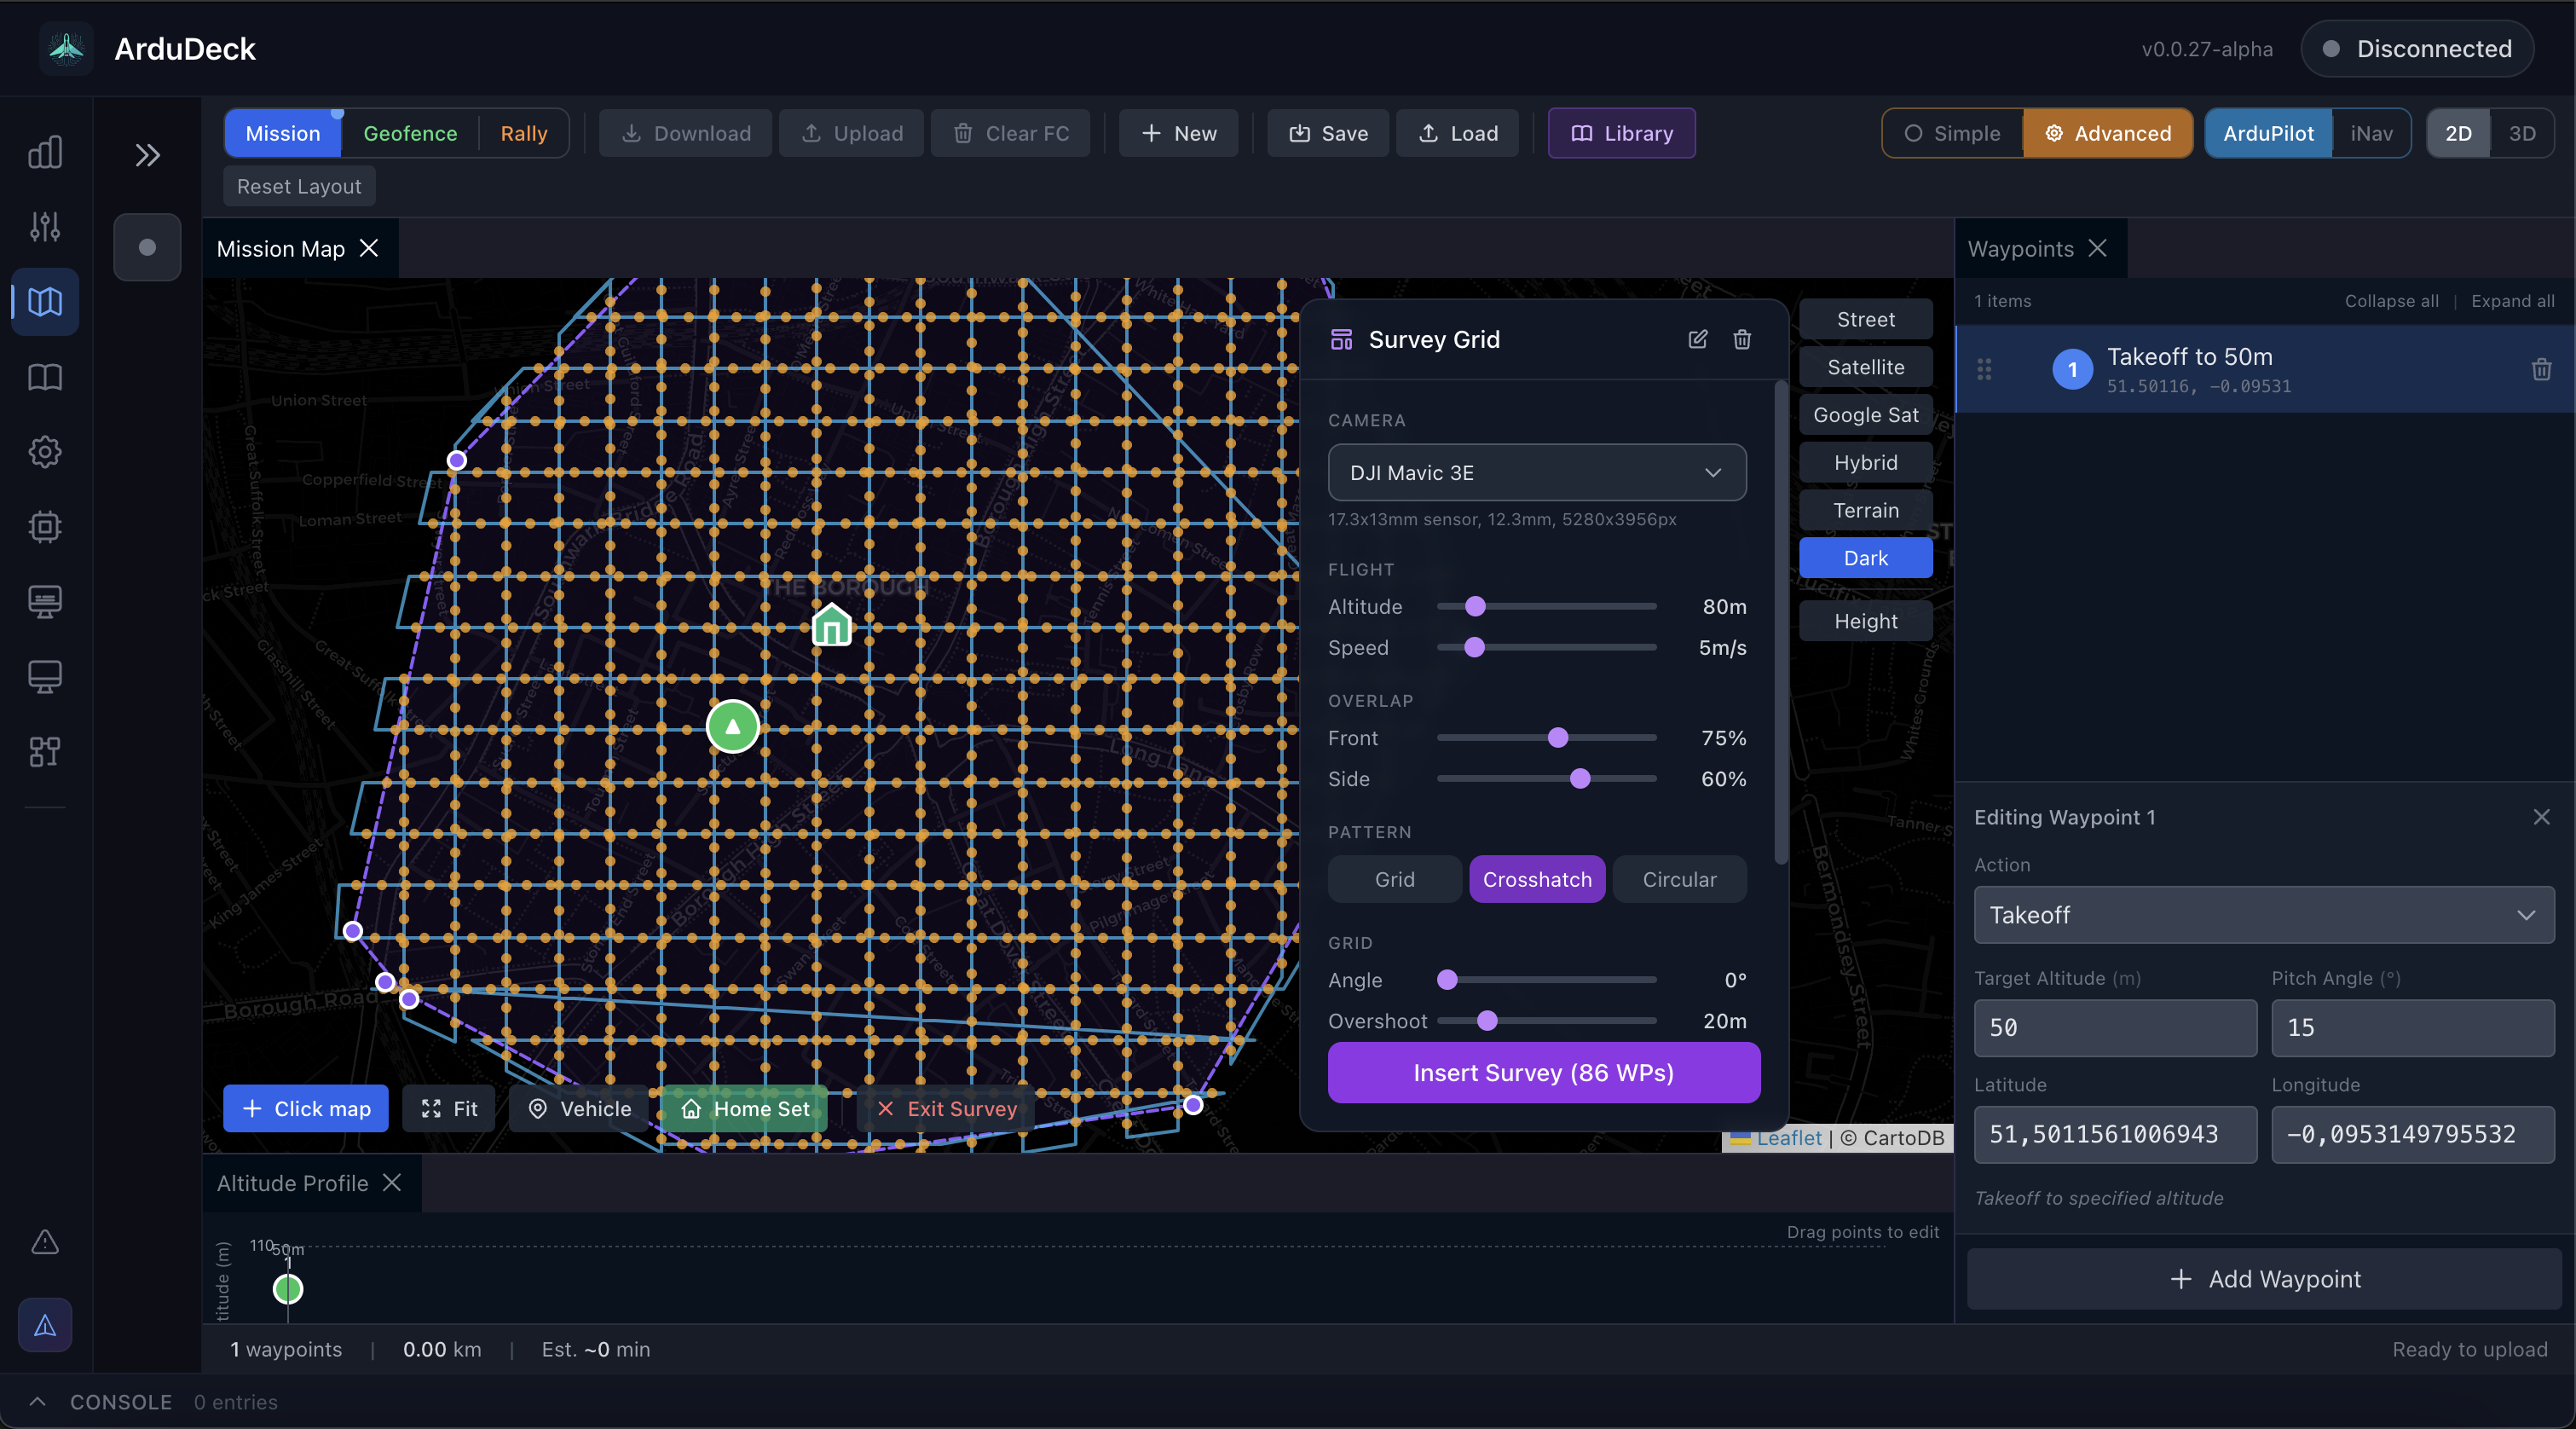
Task: Open the DJI Mavic 3E camera dropdown
Action: coord(1537,472)
